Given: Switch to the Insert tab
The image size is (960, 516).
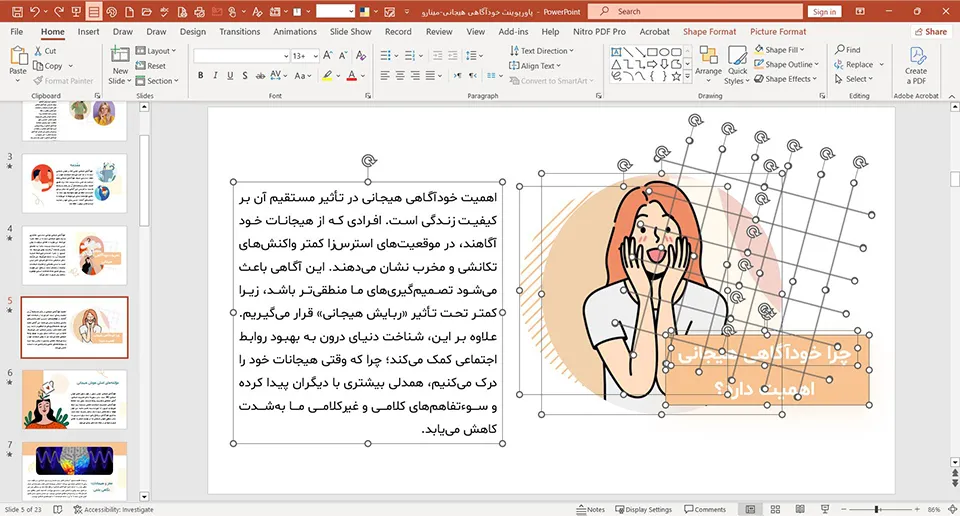Looking at the screenshot, I should [x=89, y=31].
